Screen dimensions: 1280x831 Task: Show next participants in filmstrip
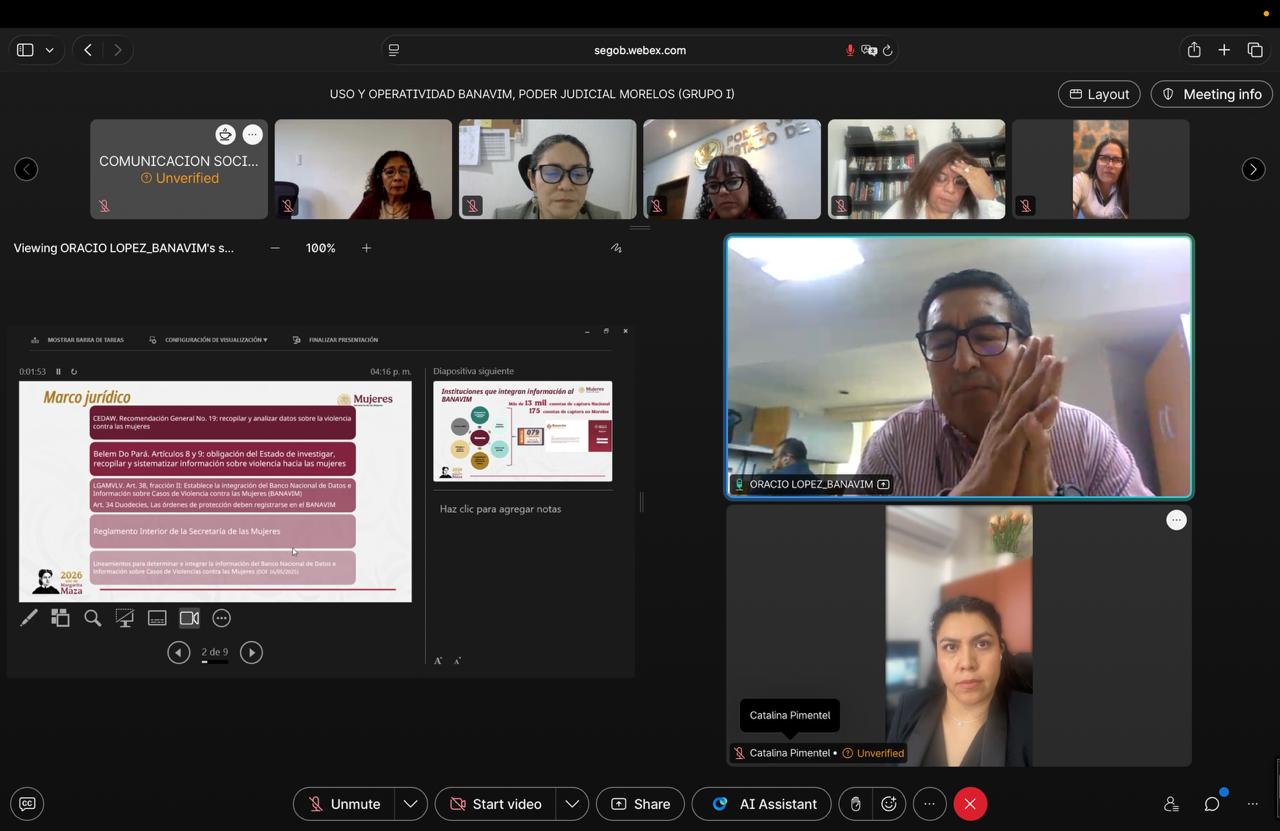tap(1253, 169)
